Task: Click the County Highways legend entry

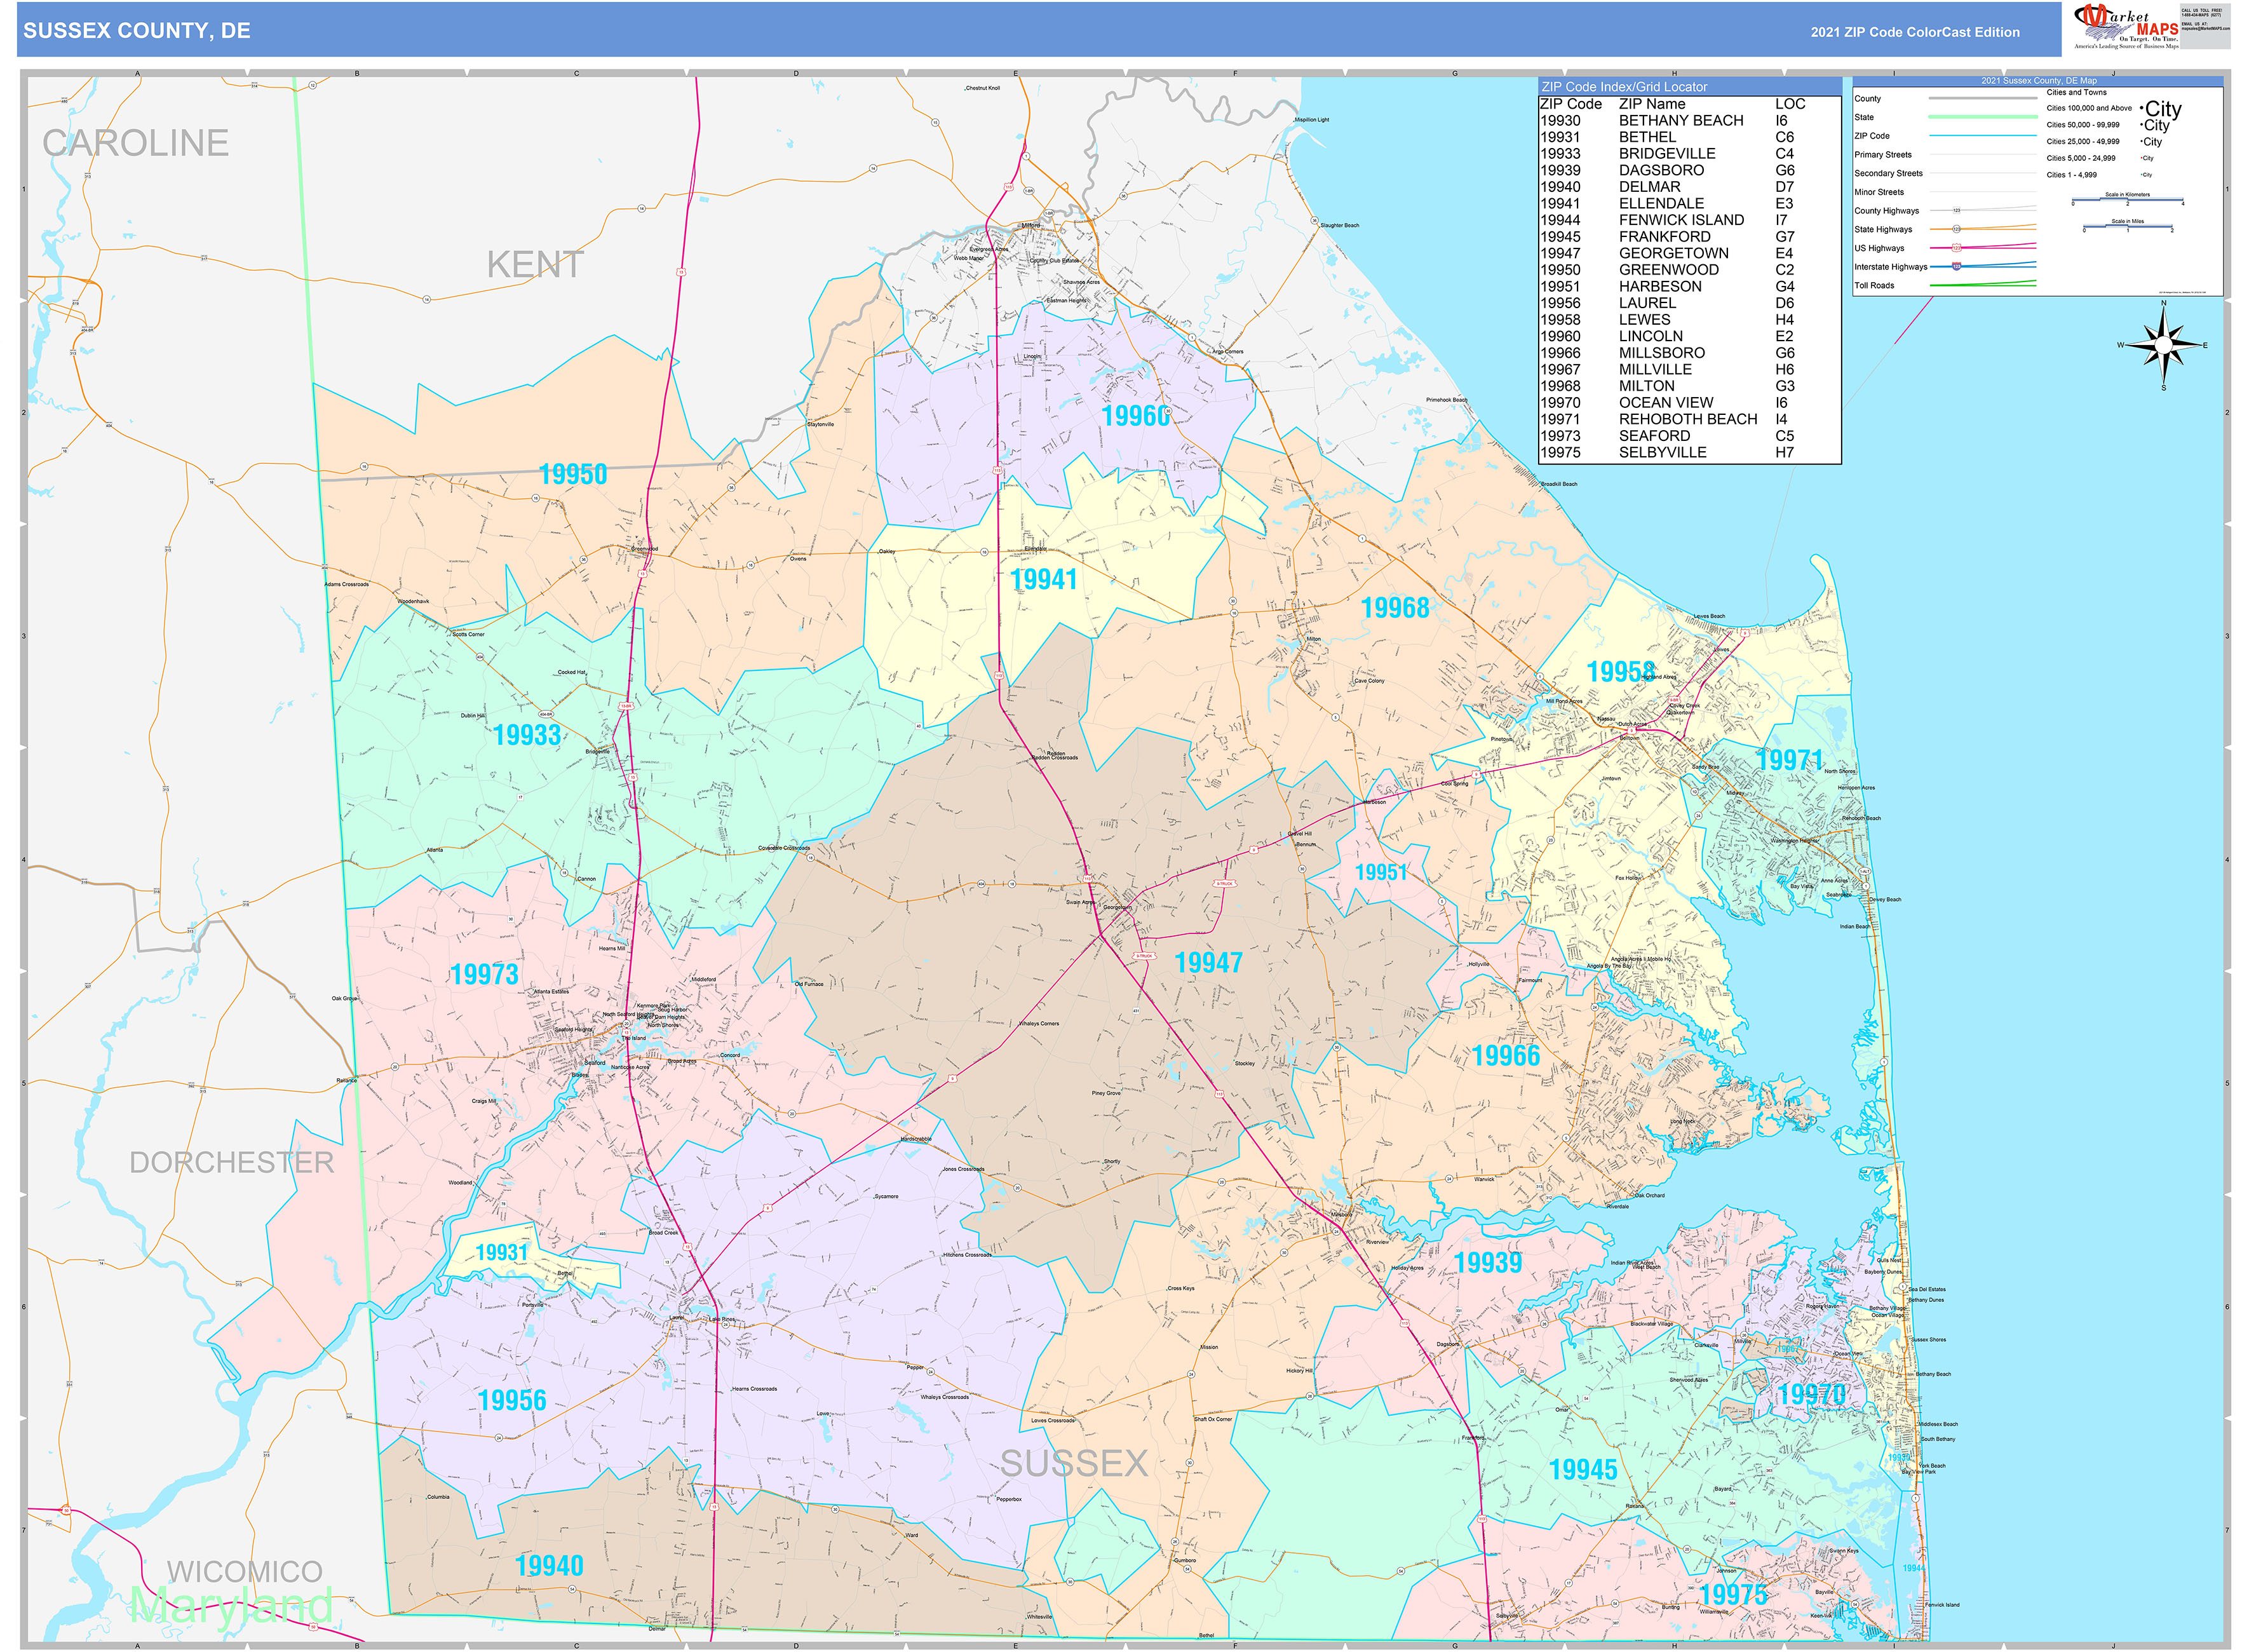Action: tap(1945, 211)
